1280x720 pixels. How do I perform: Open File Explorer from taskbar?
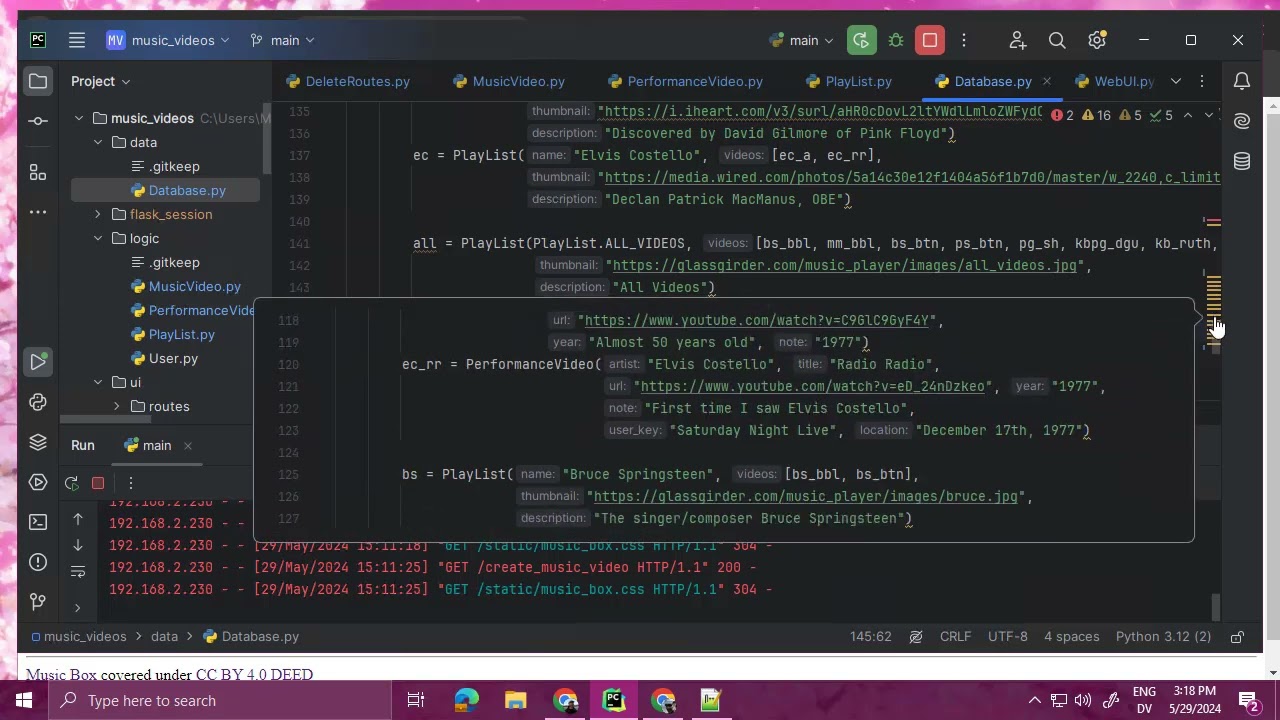[x=516, y=700]
